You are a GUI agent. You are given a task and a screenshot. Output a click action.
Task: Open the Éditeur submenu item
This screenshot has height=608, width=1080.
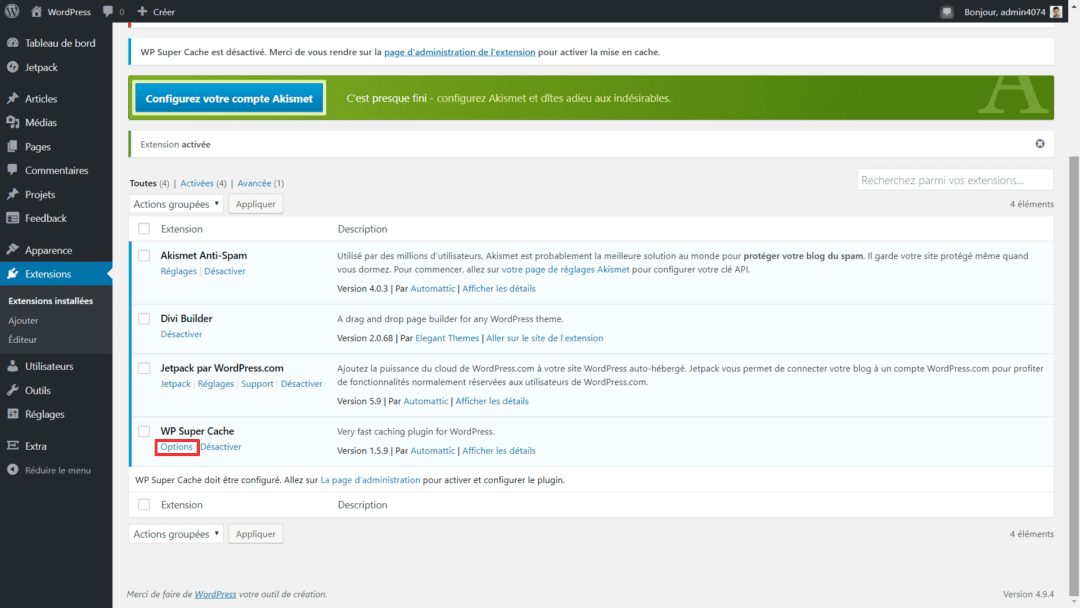pos(23,339)
